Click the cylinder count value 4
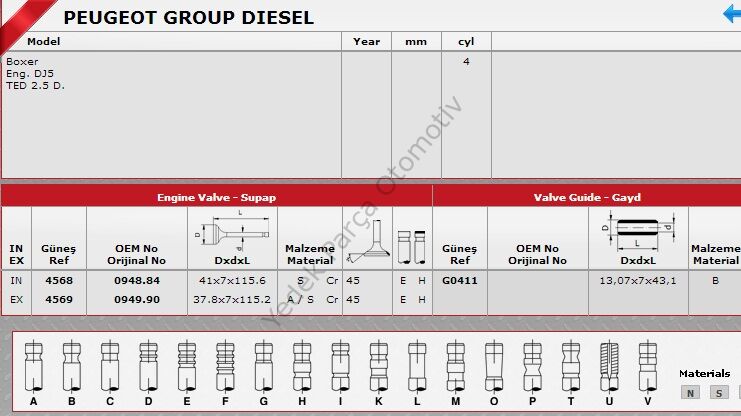The image size is (741, 416). pos(466,61)
